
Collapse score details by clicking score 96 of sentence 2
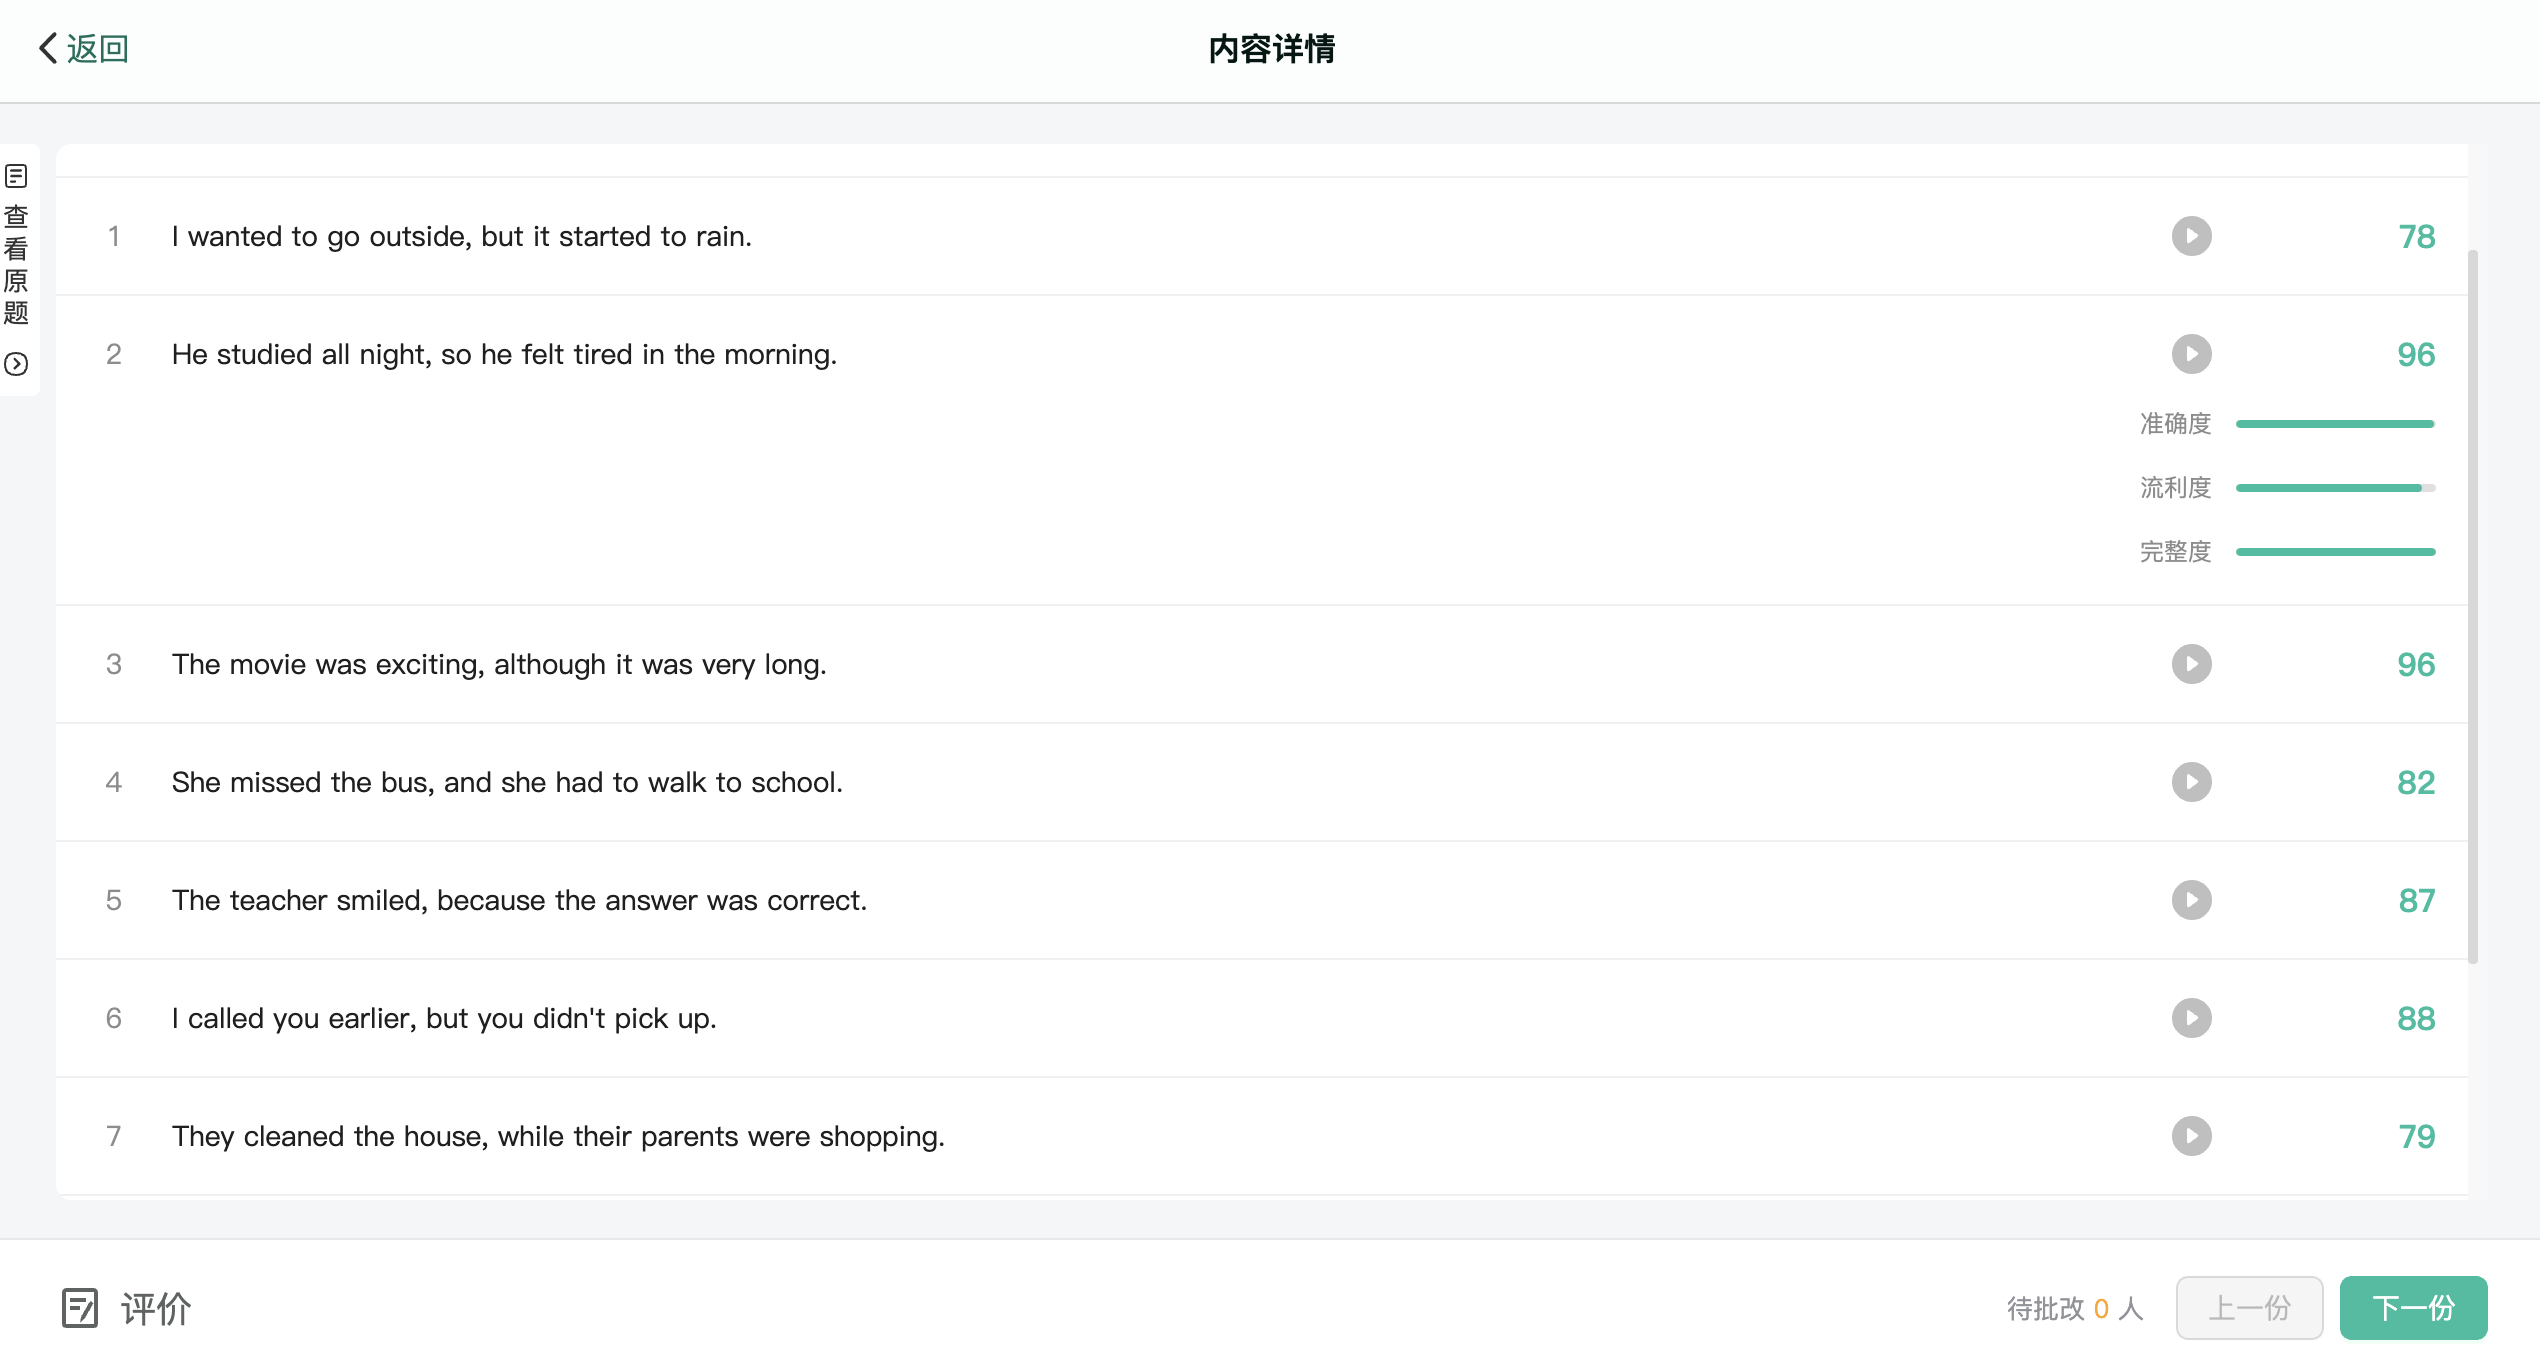pyautogui.click(x=2416, y=354)
